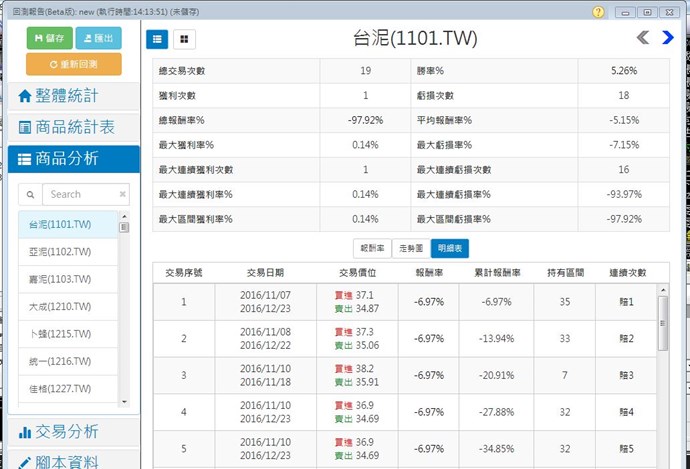Switch to the list view icon
Viewport: 690px width, 469px height.
point(158,39)
